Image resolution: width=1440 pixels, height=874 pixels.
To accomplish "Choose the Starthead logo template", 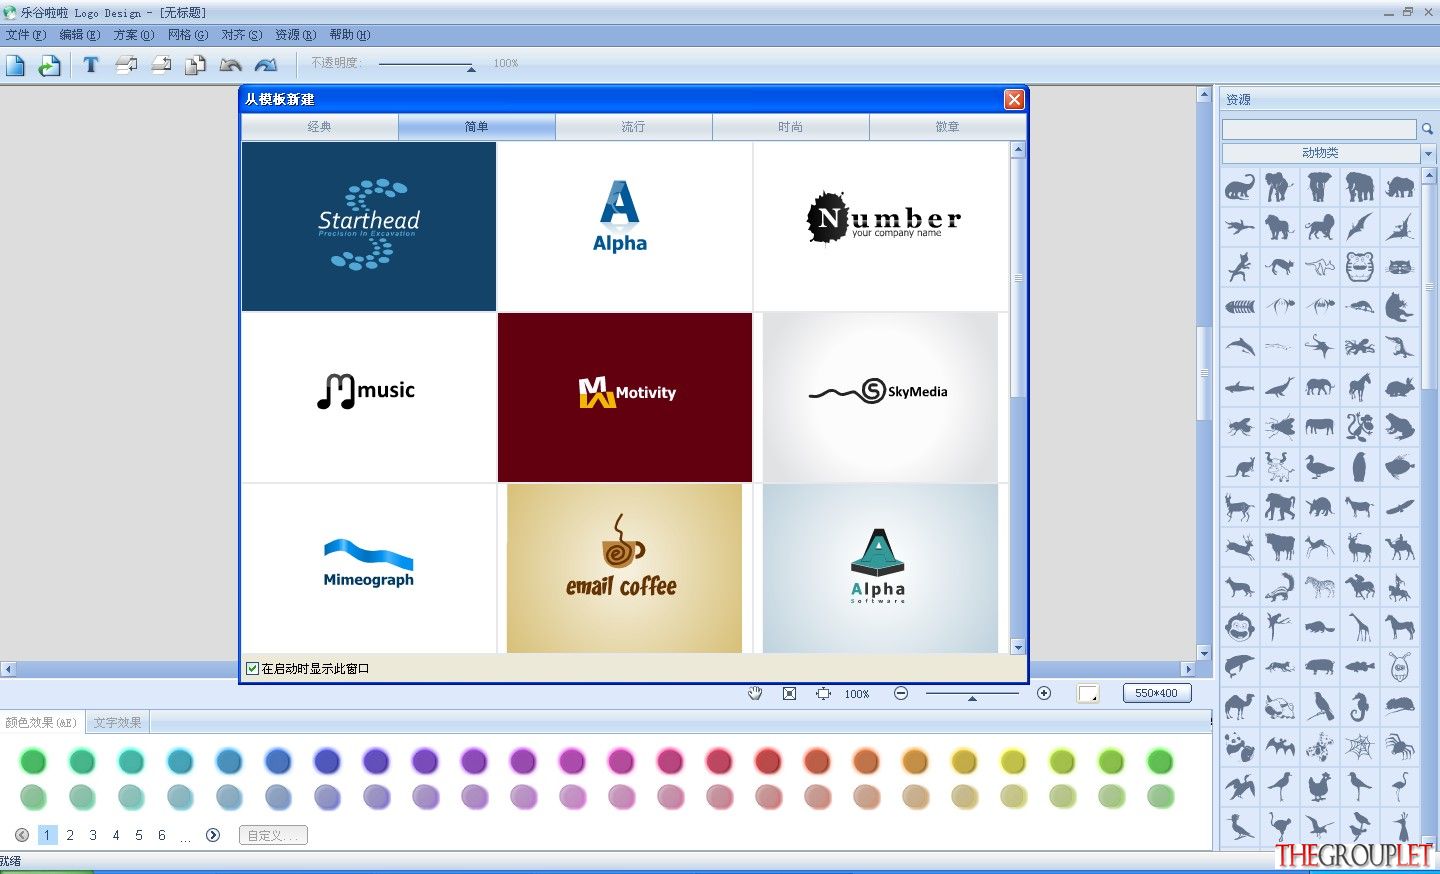I will coord(369,227).
